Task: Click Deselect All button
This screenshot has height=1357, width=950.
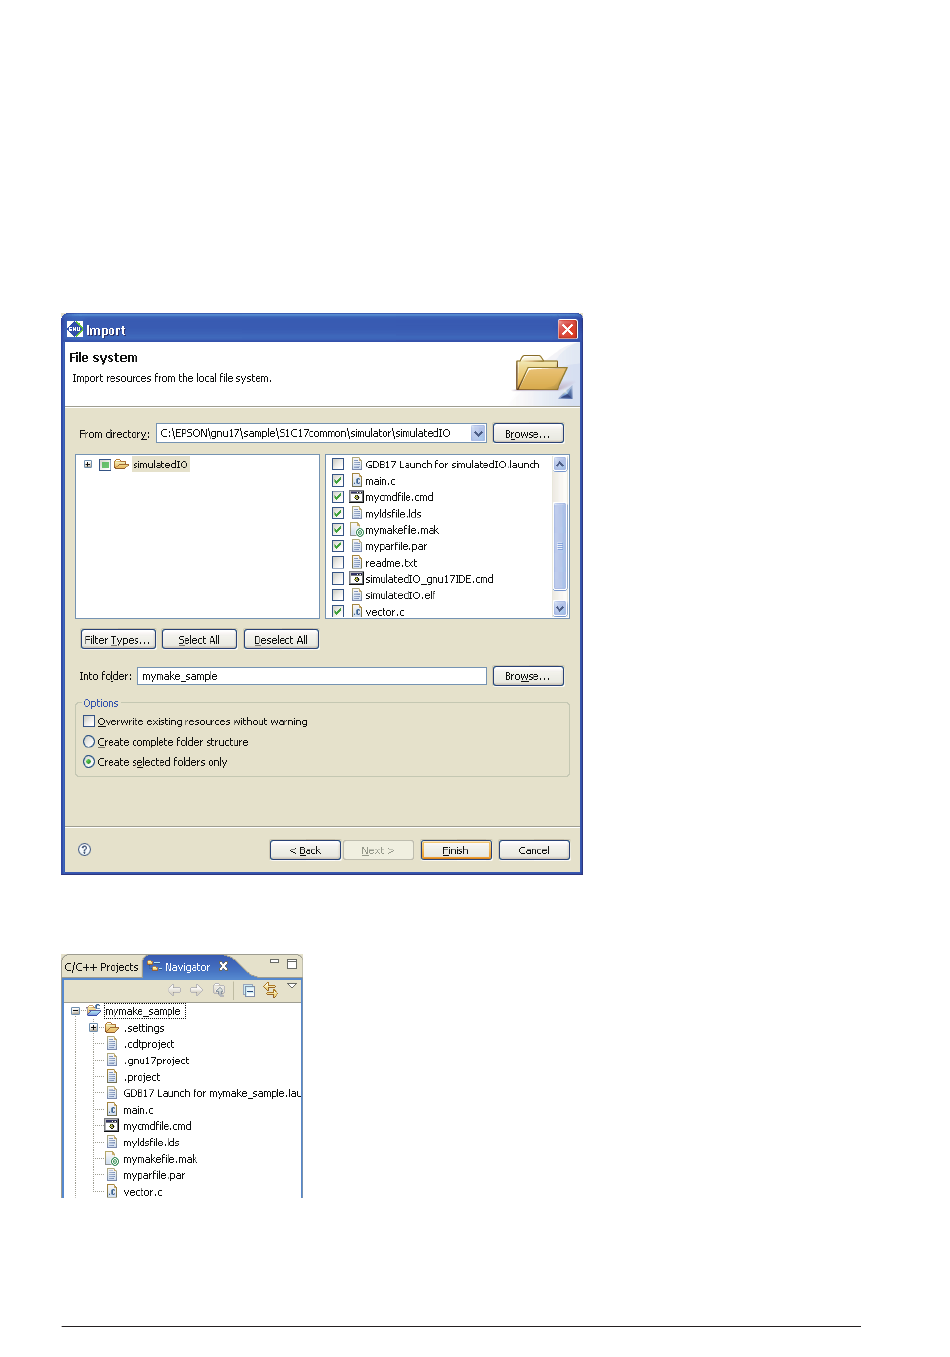Action: tap(281, 640)
